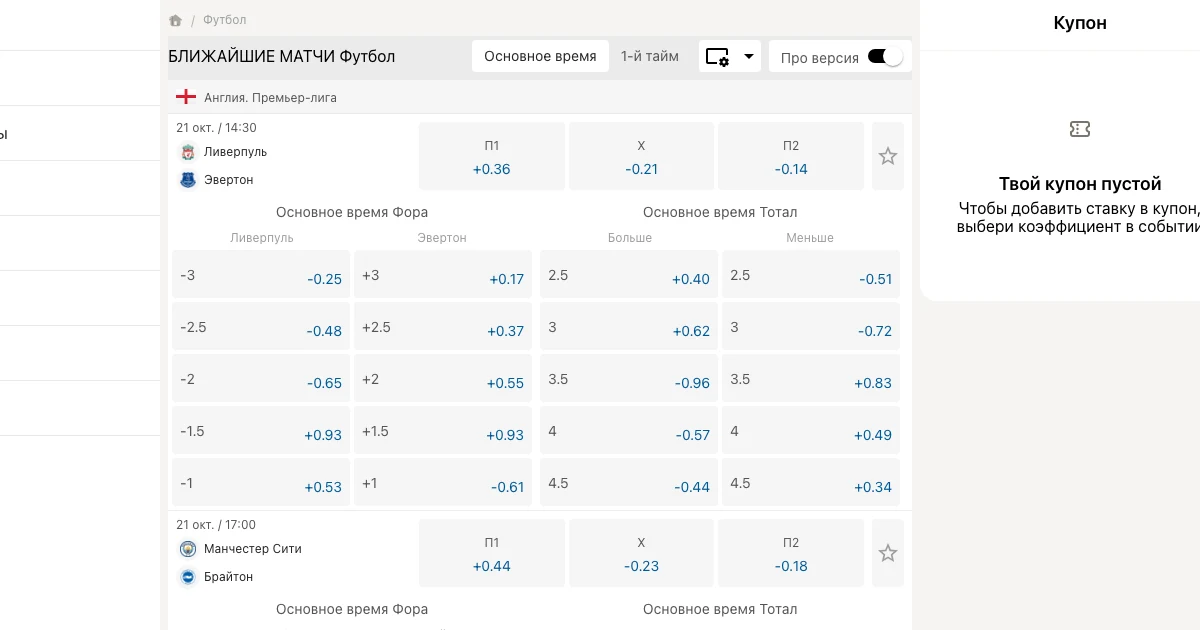Viewport: 1200px width, 630px height.
Task: Open the Футбол breadcrumb link
Action: pos(225,20)
